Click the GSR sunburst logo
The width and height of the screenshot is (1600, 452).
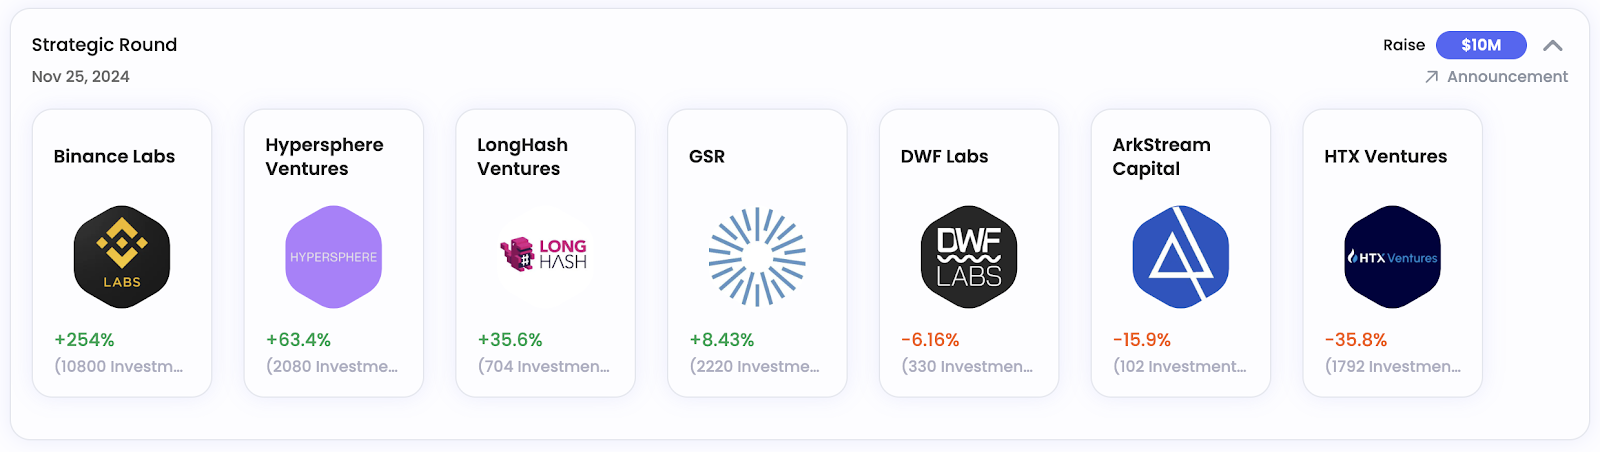757,257
